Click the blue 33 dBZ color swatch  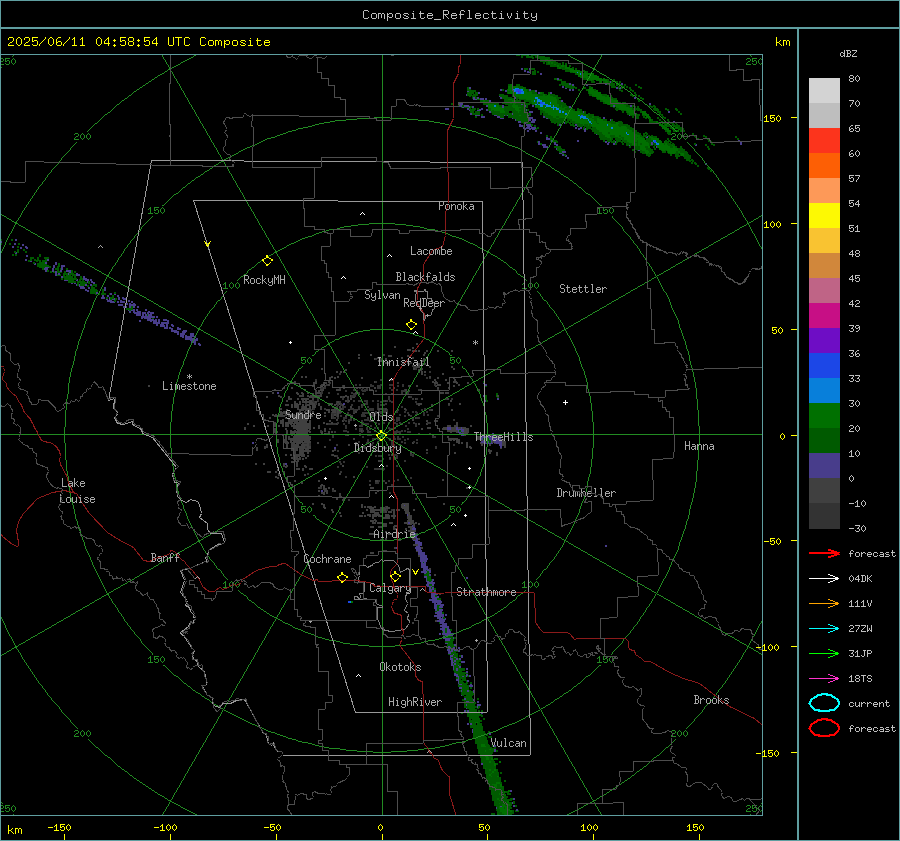[x=824, y=365]
